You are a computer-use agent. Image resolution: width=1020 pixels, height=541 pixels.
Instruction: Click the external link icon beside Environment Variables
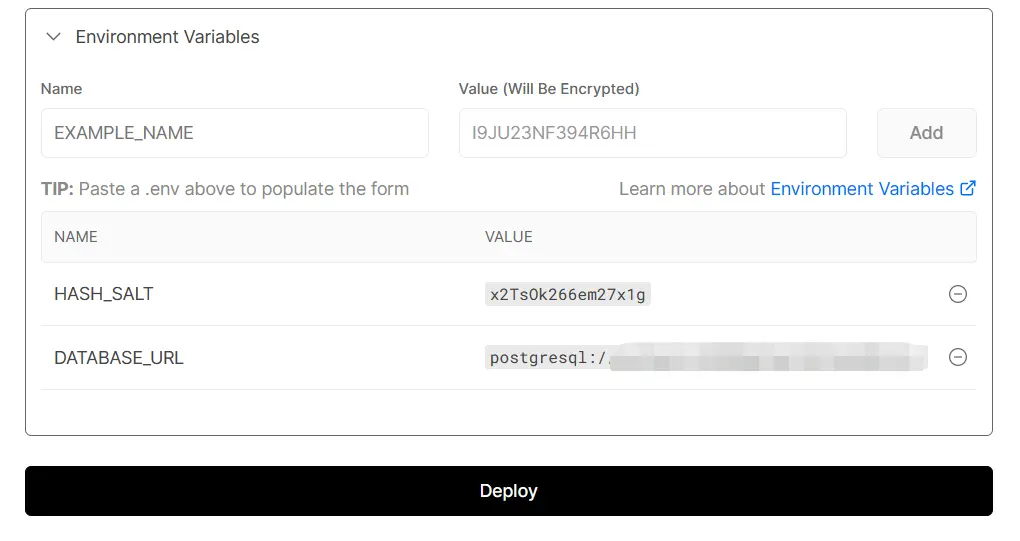coord(968,188)
